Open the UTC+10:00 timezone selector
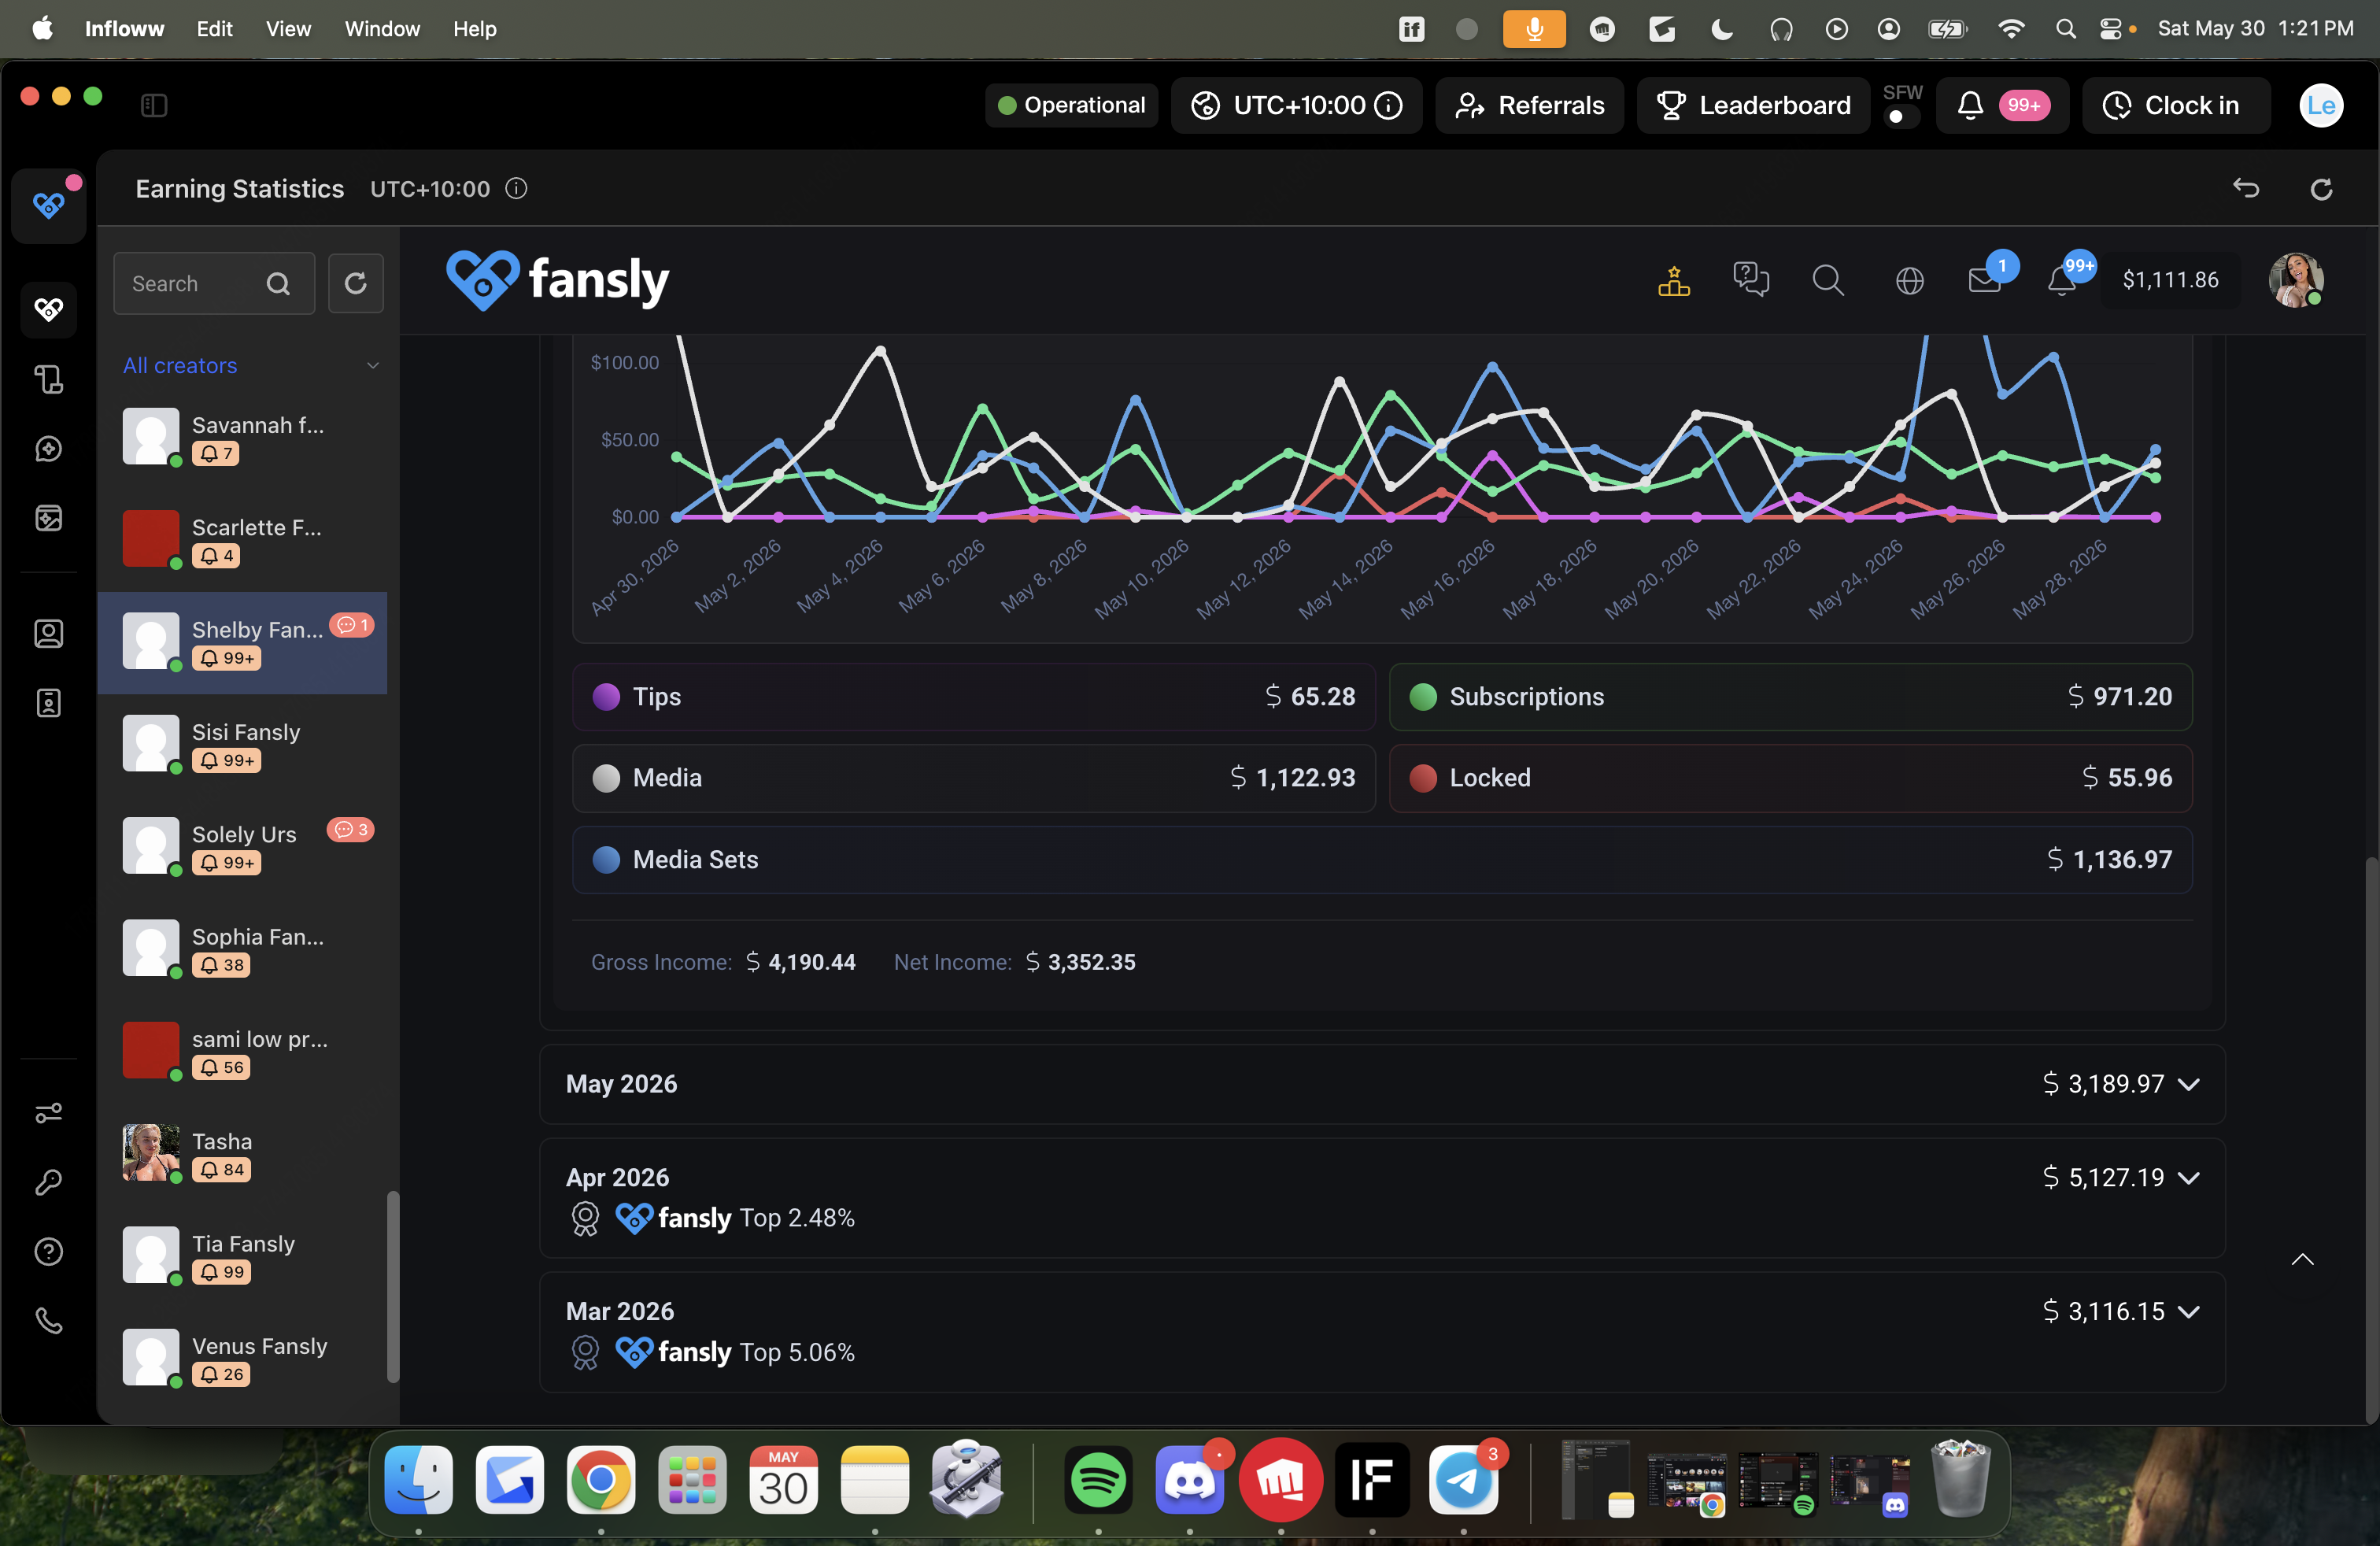 pyautogui.click(x=1296, y=105)
